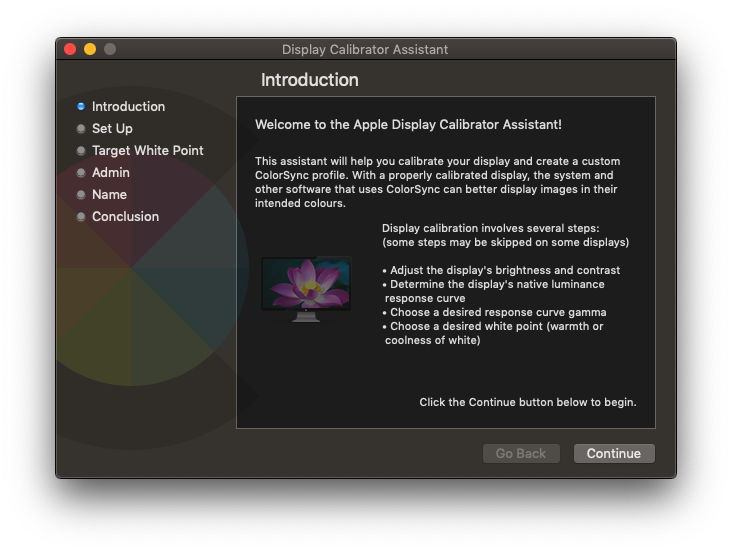Click the grey bullet beside Conclusion
This screenshot has height=552, width=732.
[81, 217]
